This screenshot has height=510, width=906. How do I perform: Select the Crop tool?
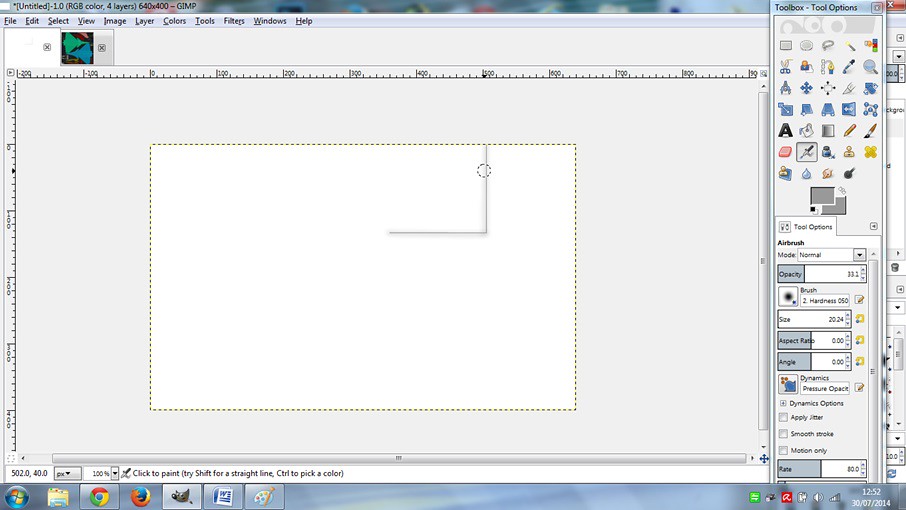[849, 88]
